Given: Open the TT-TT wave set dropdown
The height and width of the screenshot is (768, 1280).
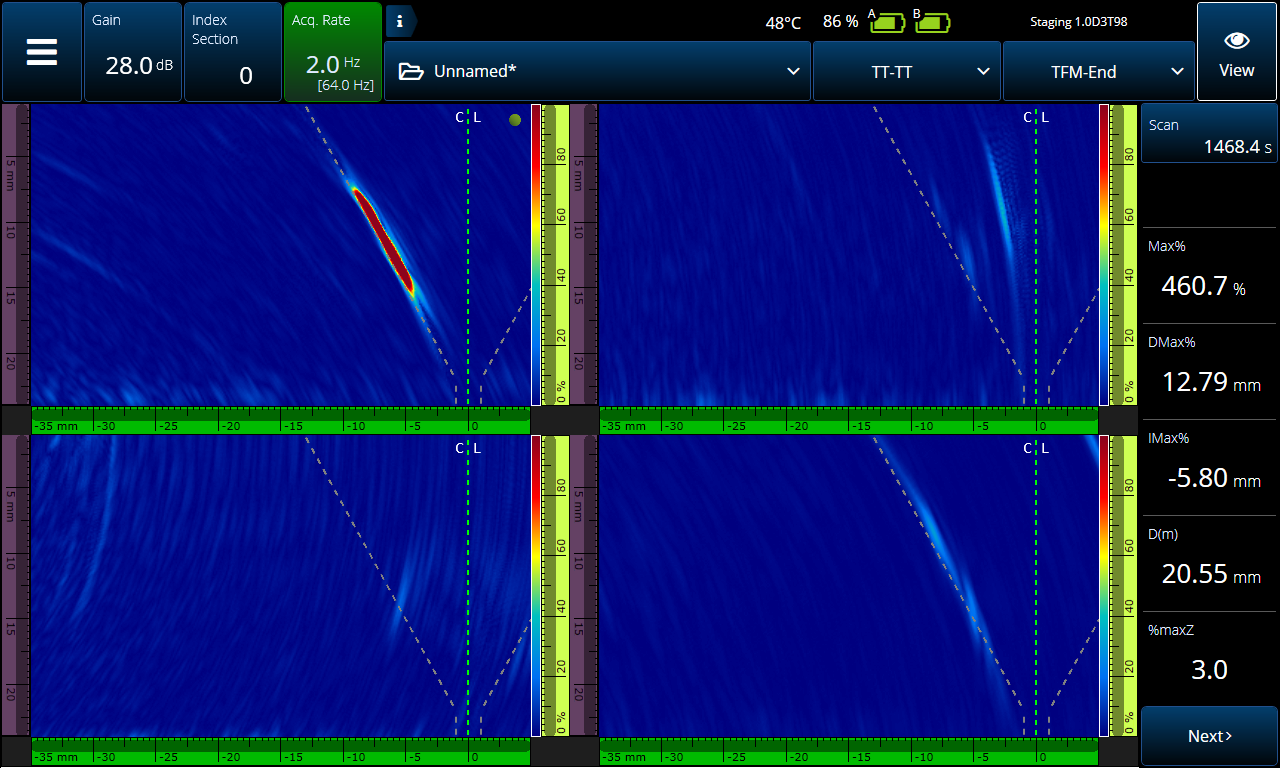Looking at the screenshot, I should (x=906, y=72).
